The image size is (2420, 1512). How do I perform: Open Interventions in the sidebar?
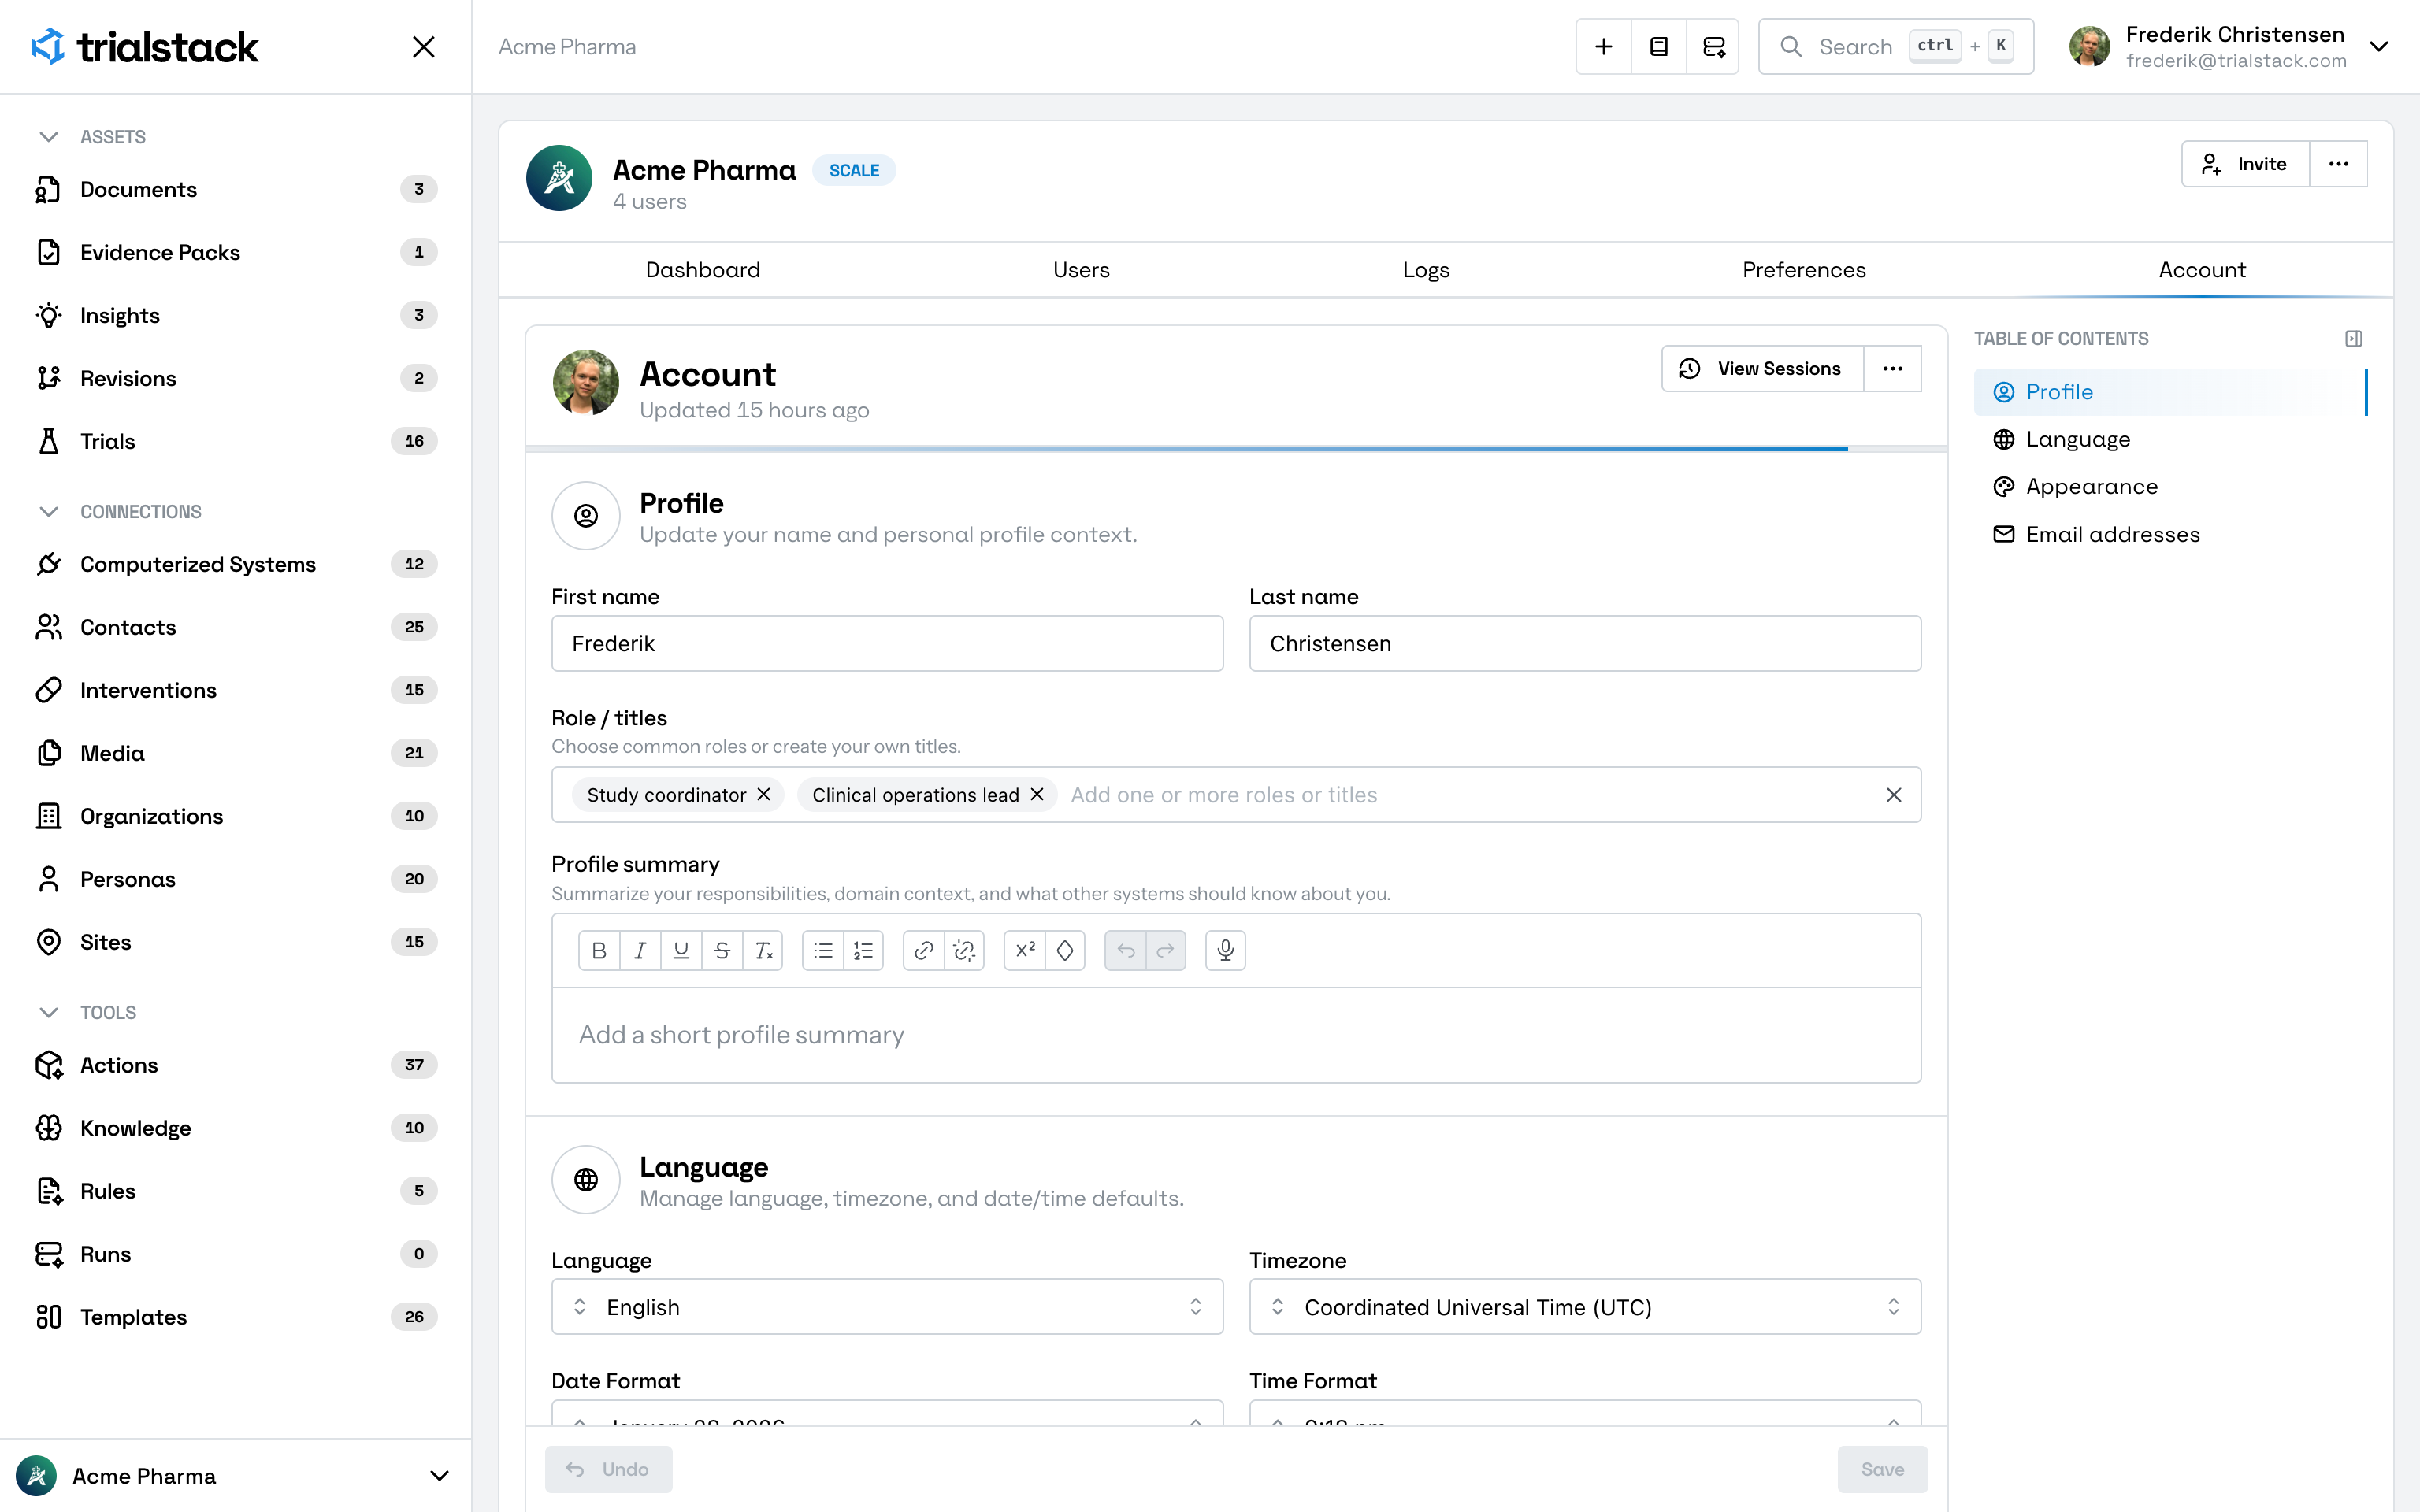coord(236,690)
